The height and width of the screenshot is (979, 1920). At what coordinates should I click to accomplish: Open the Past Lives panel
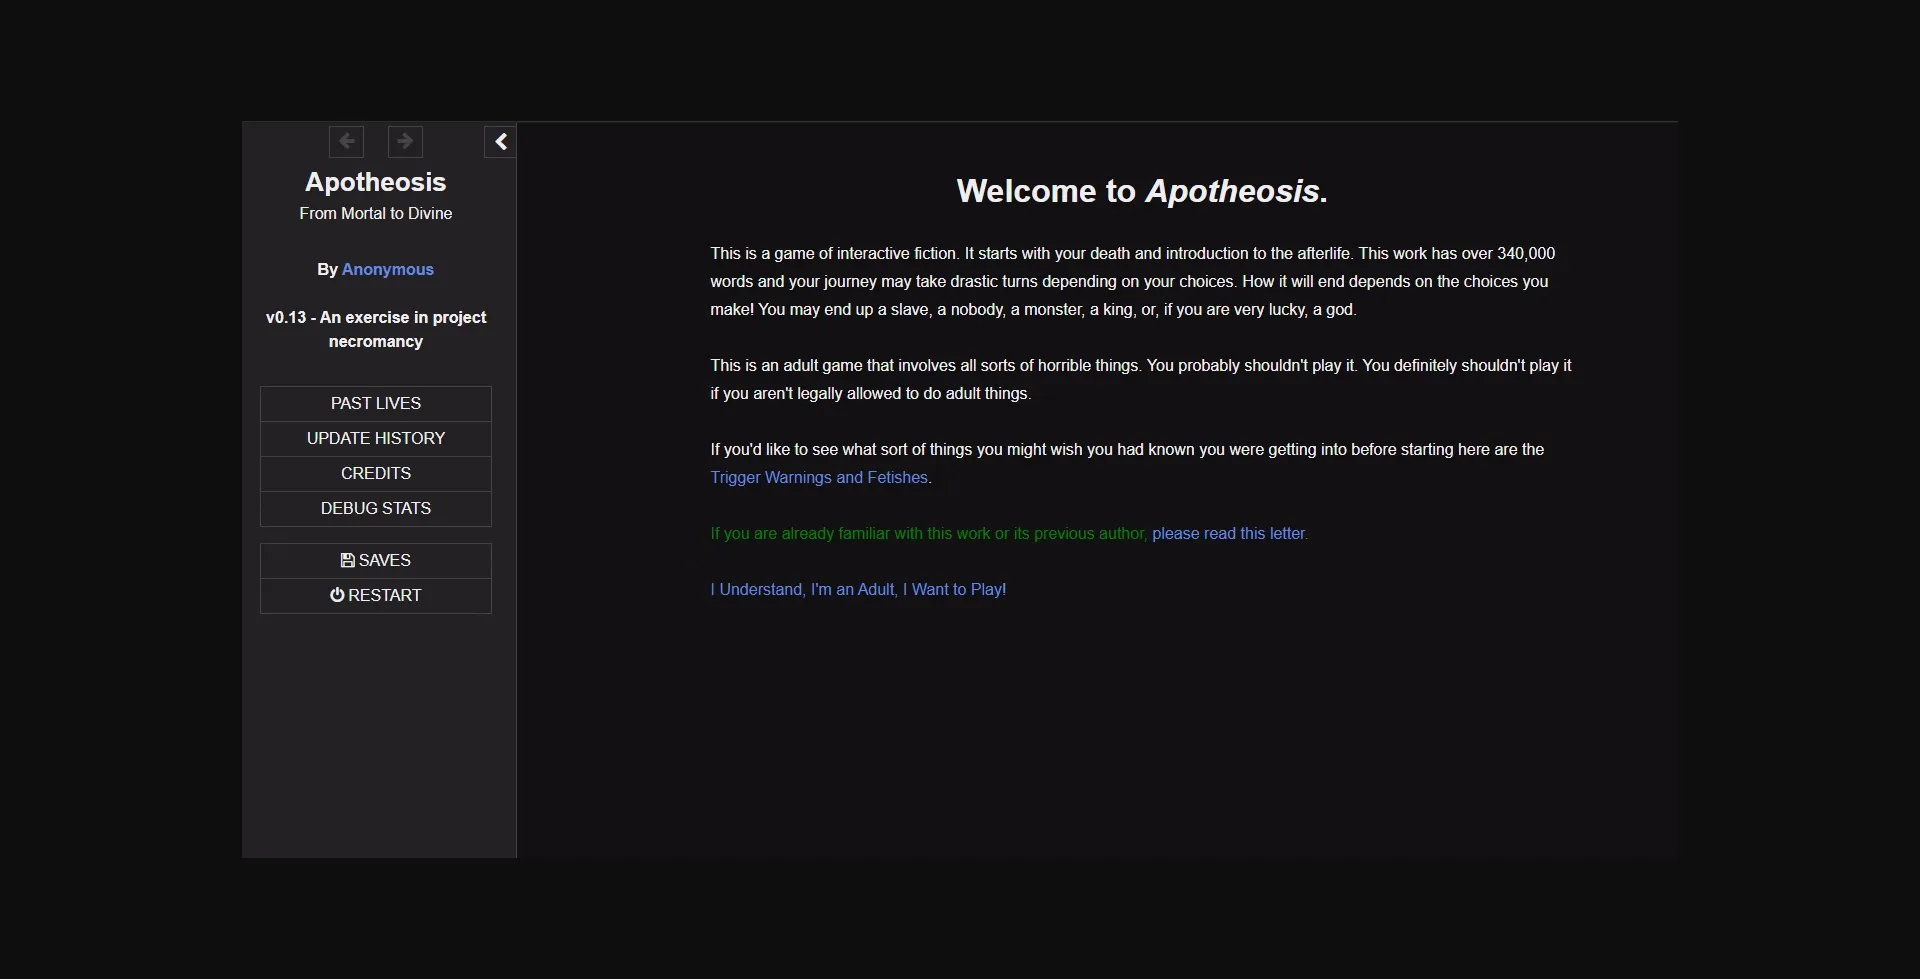pos(375,403)
